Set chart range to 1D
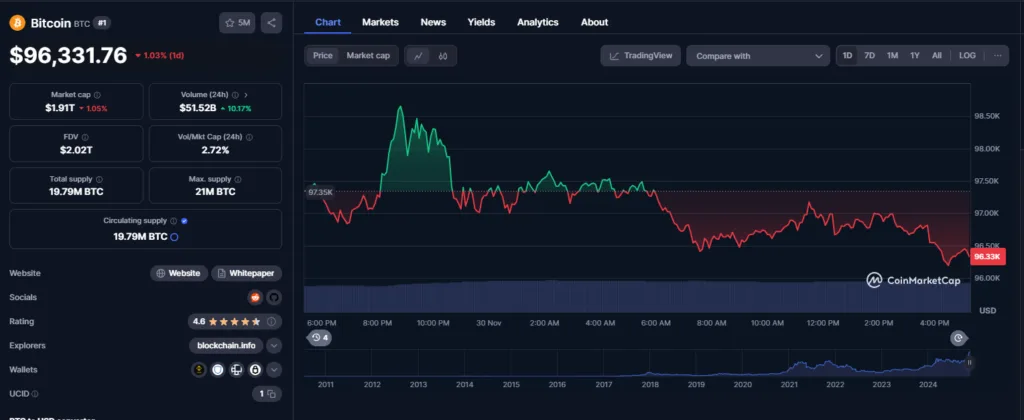Screen dimensions: 1024x420 coord(847,56)
